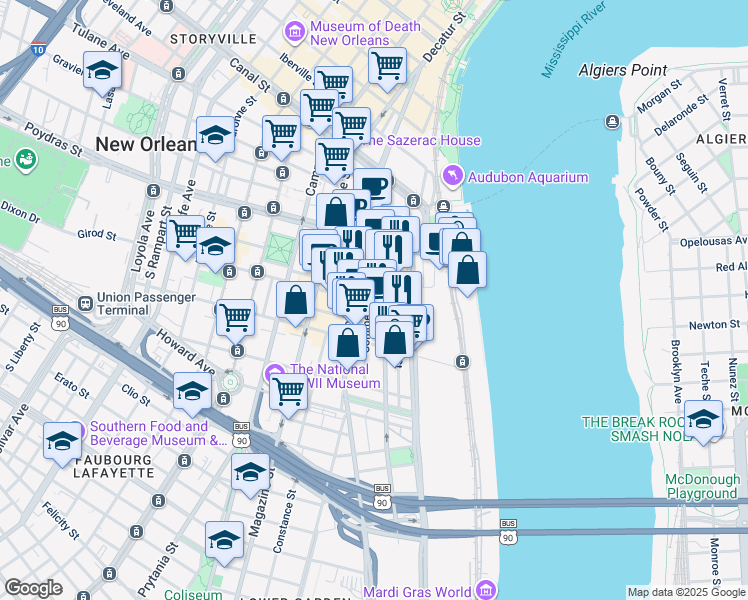Image resolution: width=748 pixels, height=600 pixels.
Task: Open the shopping bag marker above National WWII Museum
Action: [347, 344]
